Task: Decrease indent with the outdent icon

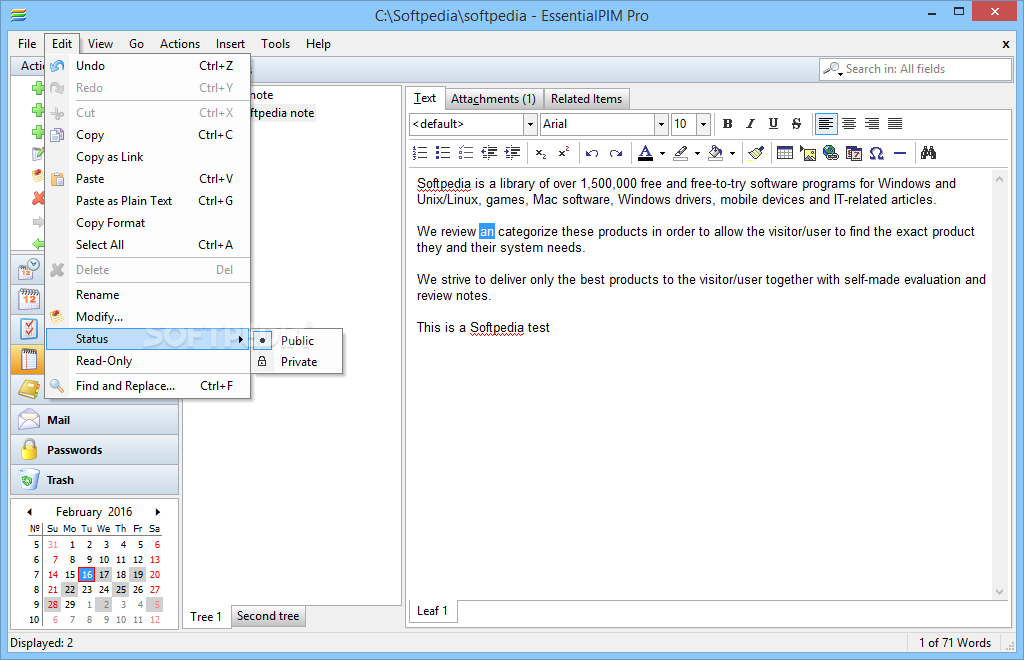Action: click(x=489, y=153)
